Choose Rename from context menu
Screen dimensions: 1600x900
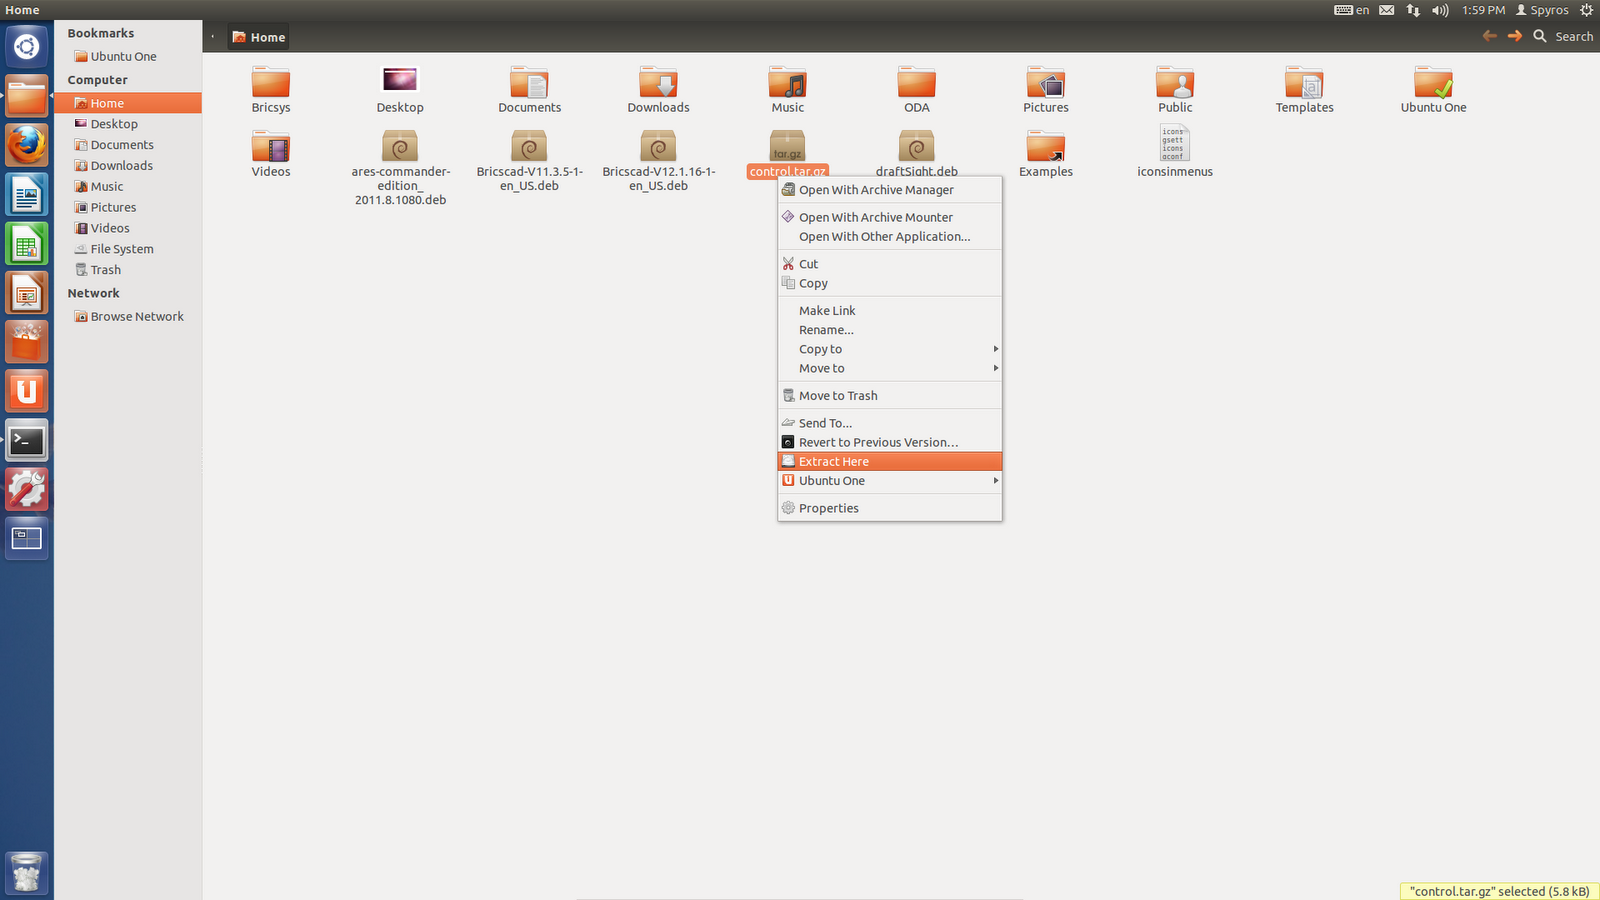890,330
